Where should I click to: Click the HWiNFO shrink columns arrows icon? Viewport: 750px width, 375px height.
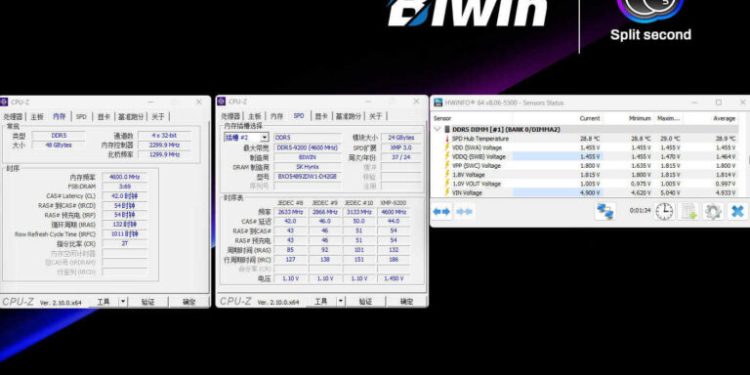(x=464, y=211)
